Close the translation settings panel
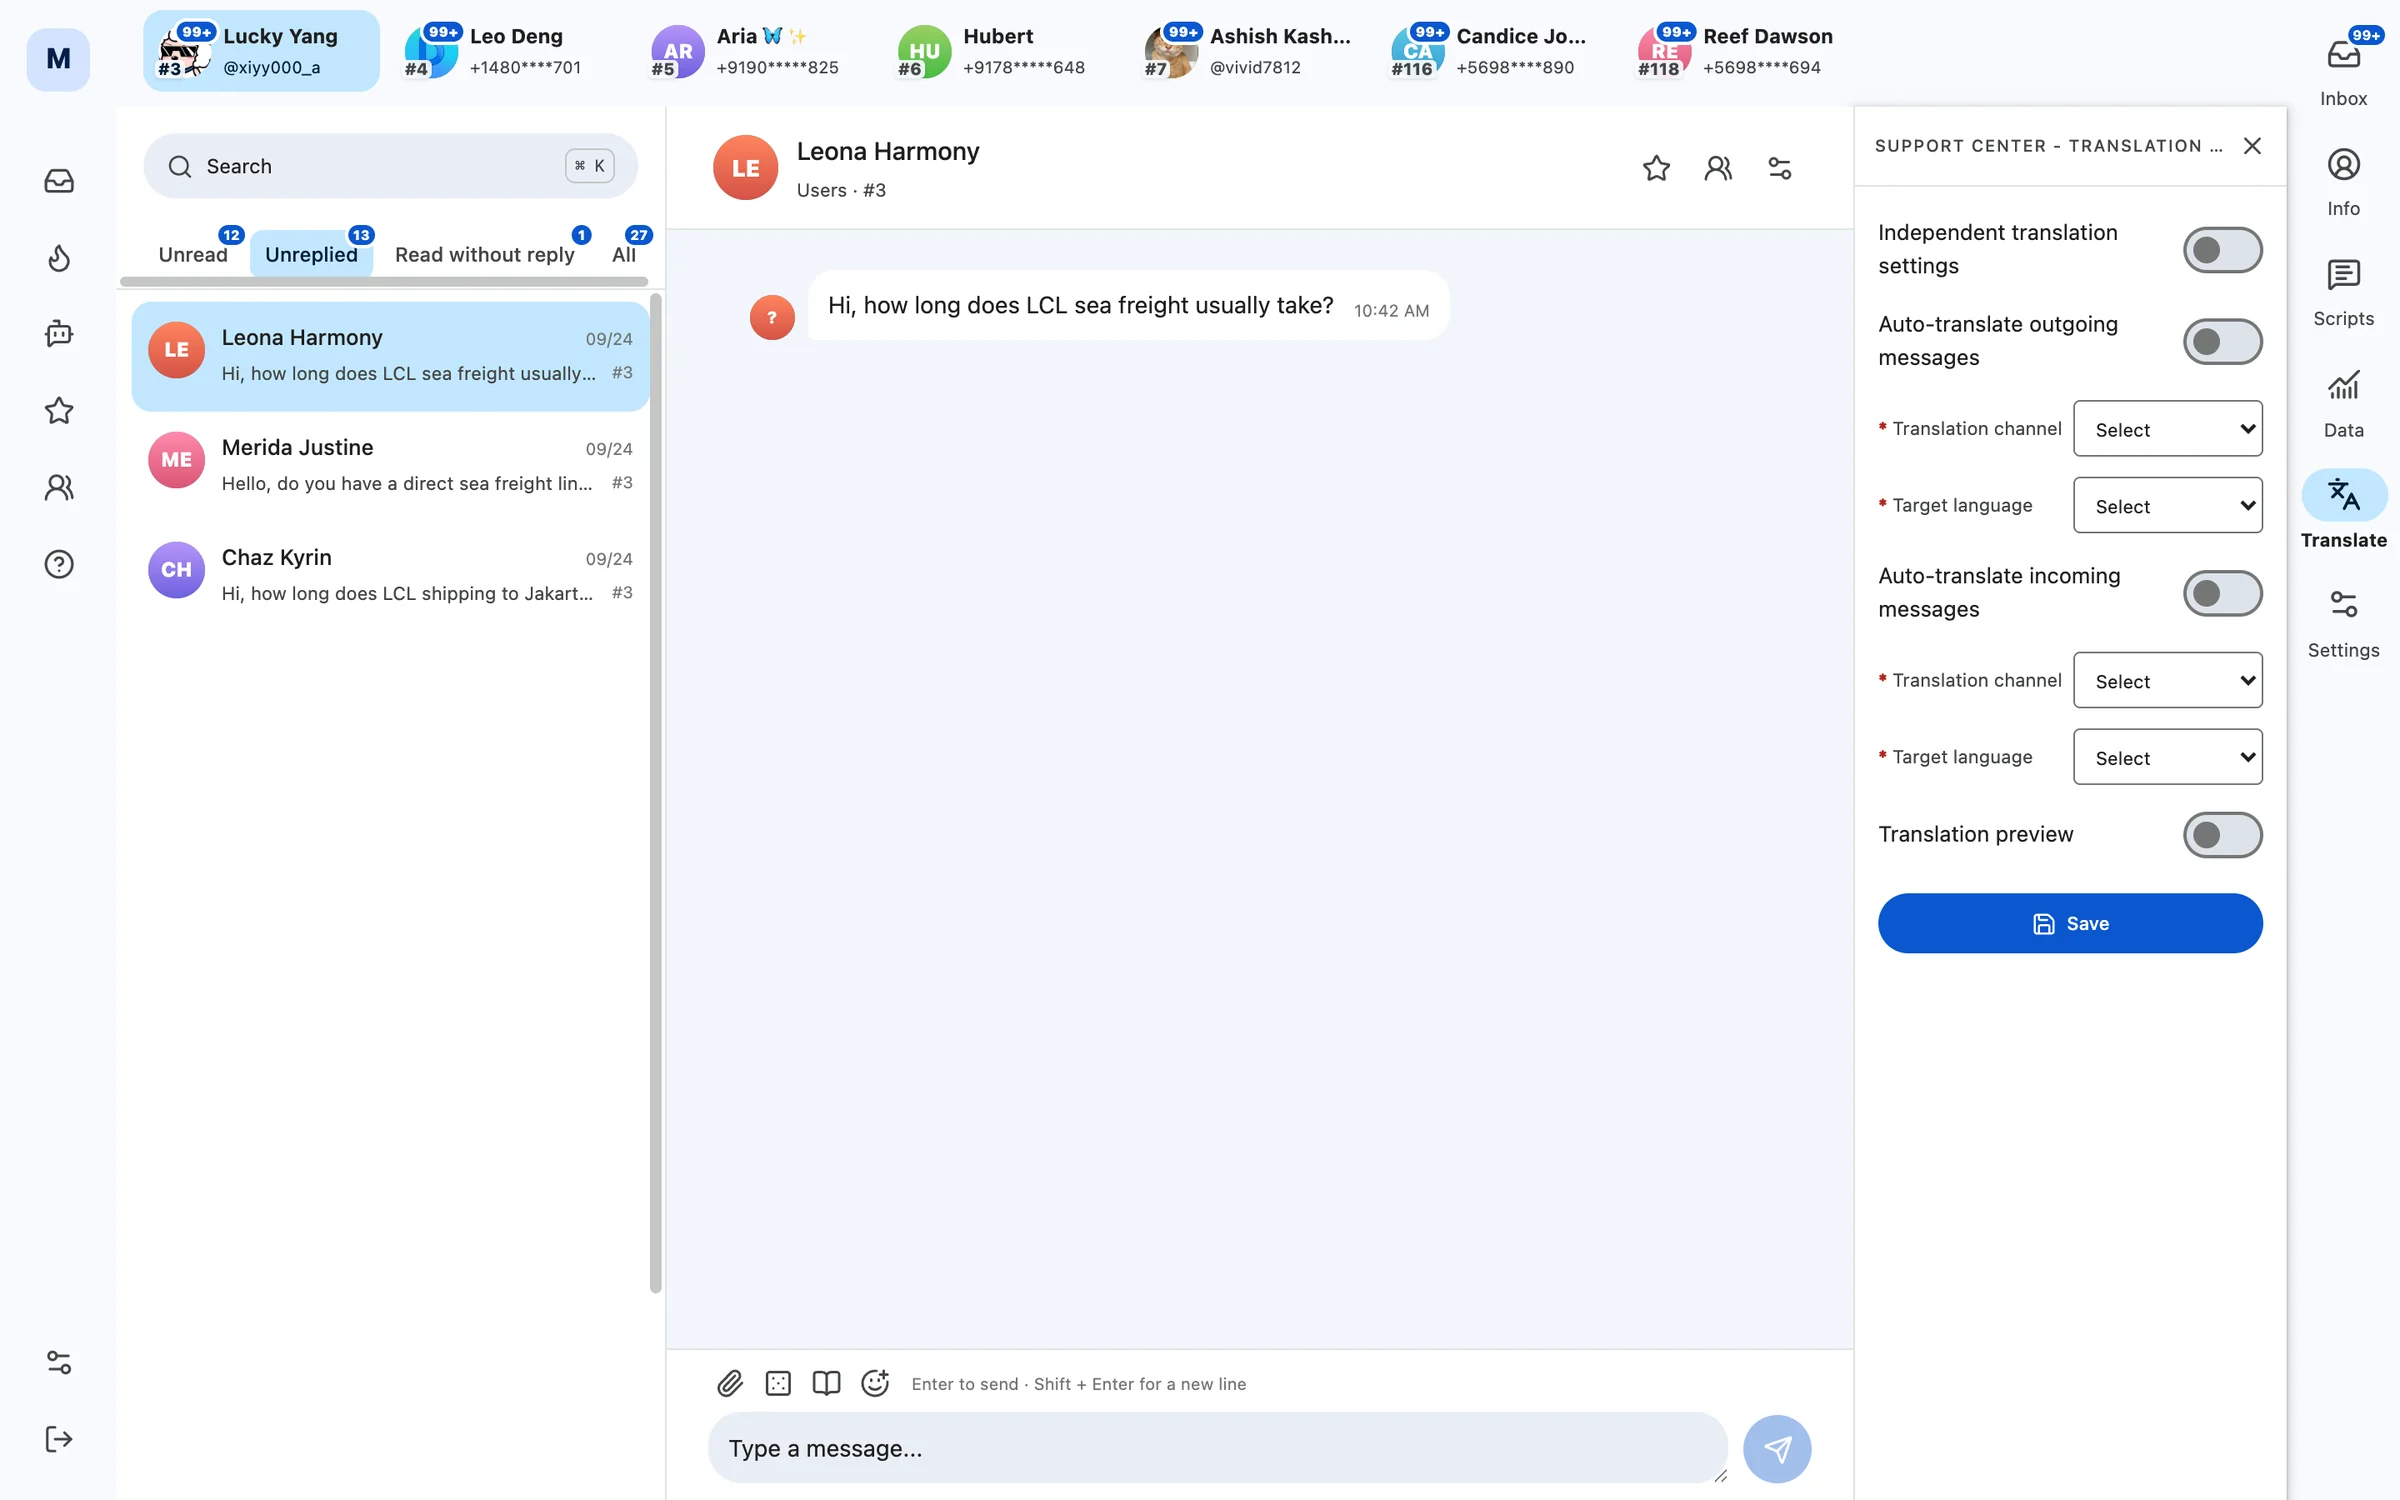The height and width of the screenshot is (1500, 2400). (x=2252, y=146)
